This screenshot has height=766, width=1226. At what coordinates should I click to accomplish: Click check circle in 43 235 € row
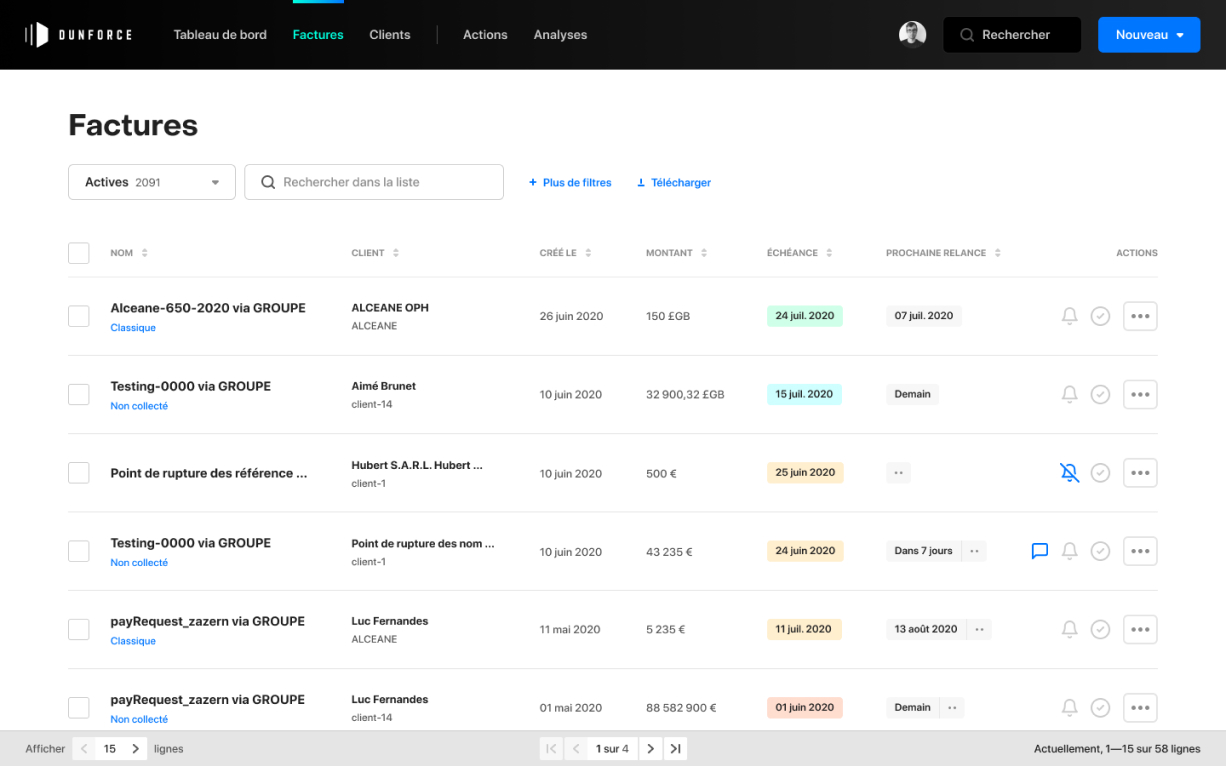click(x=1100, y=551)
